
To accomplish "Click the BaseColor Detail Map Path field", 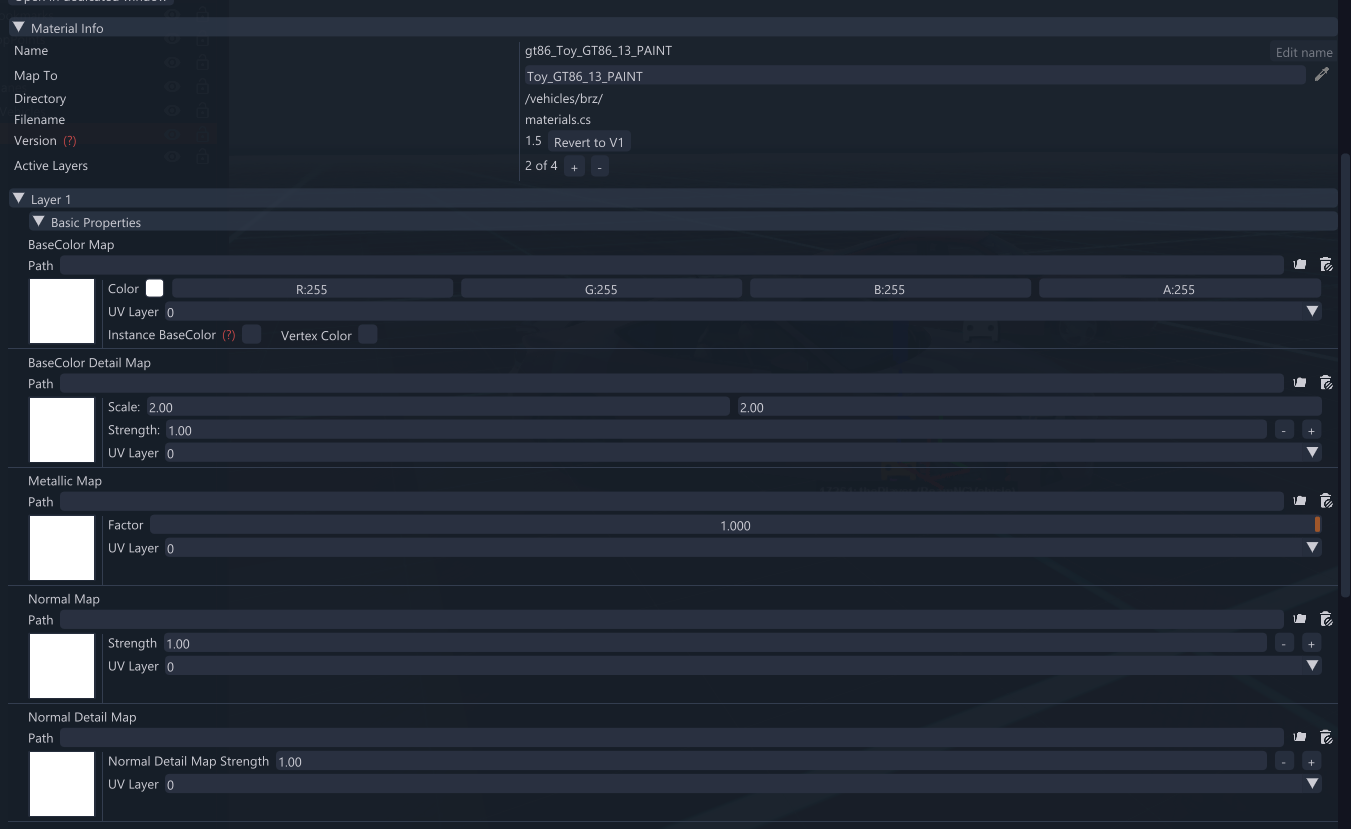I will tap(672, 383).
